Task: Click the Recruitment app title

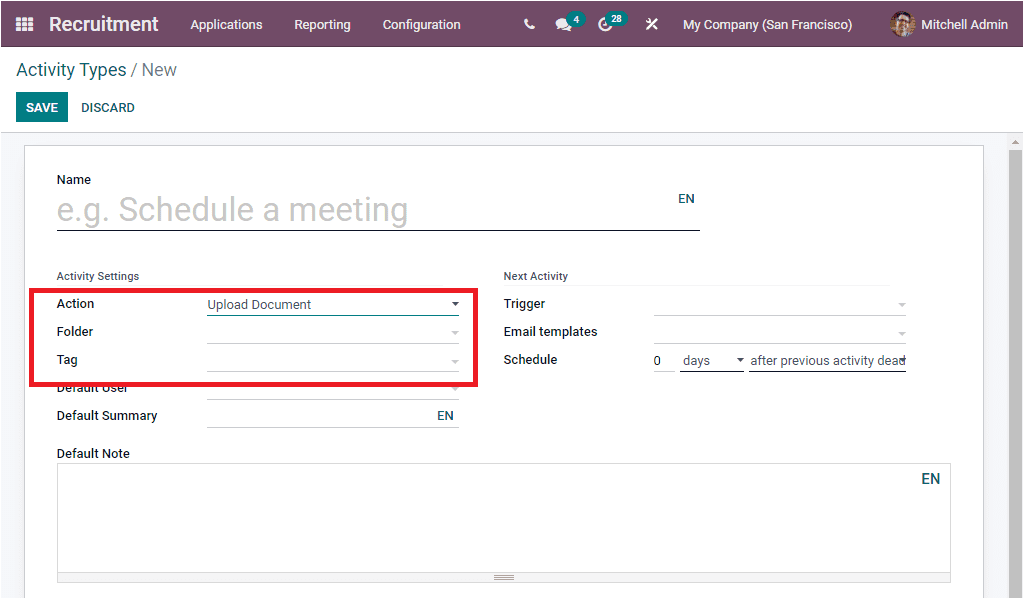Action: pos(103,24)
